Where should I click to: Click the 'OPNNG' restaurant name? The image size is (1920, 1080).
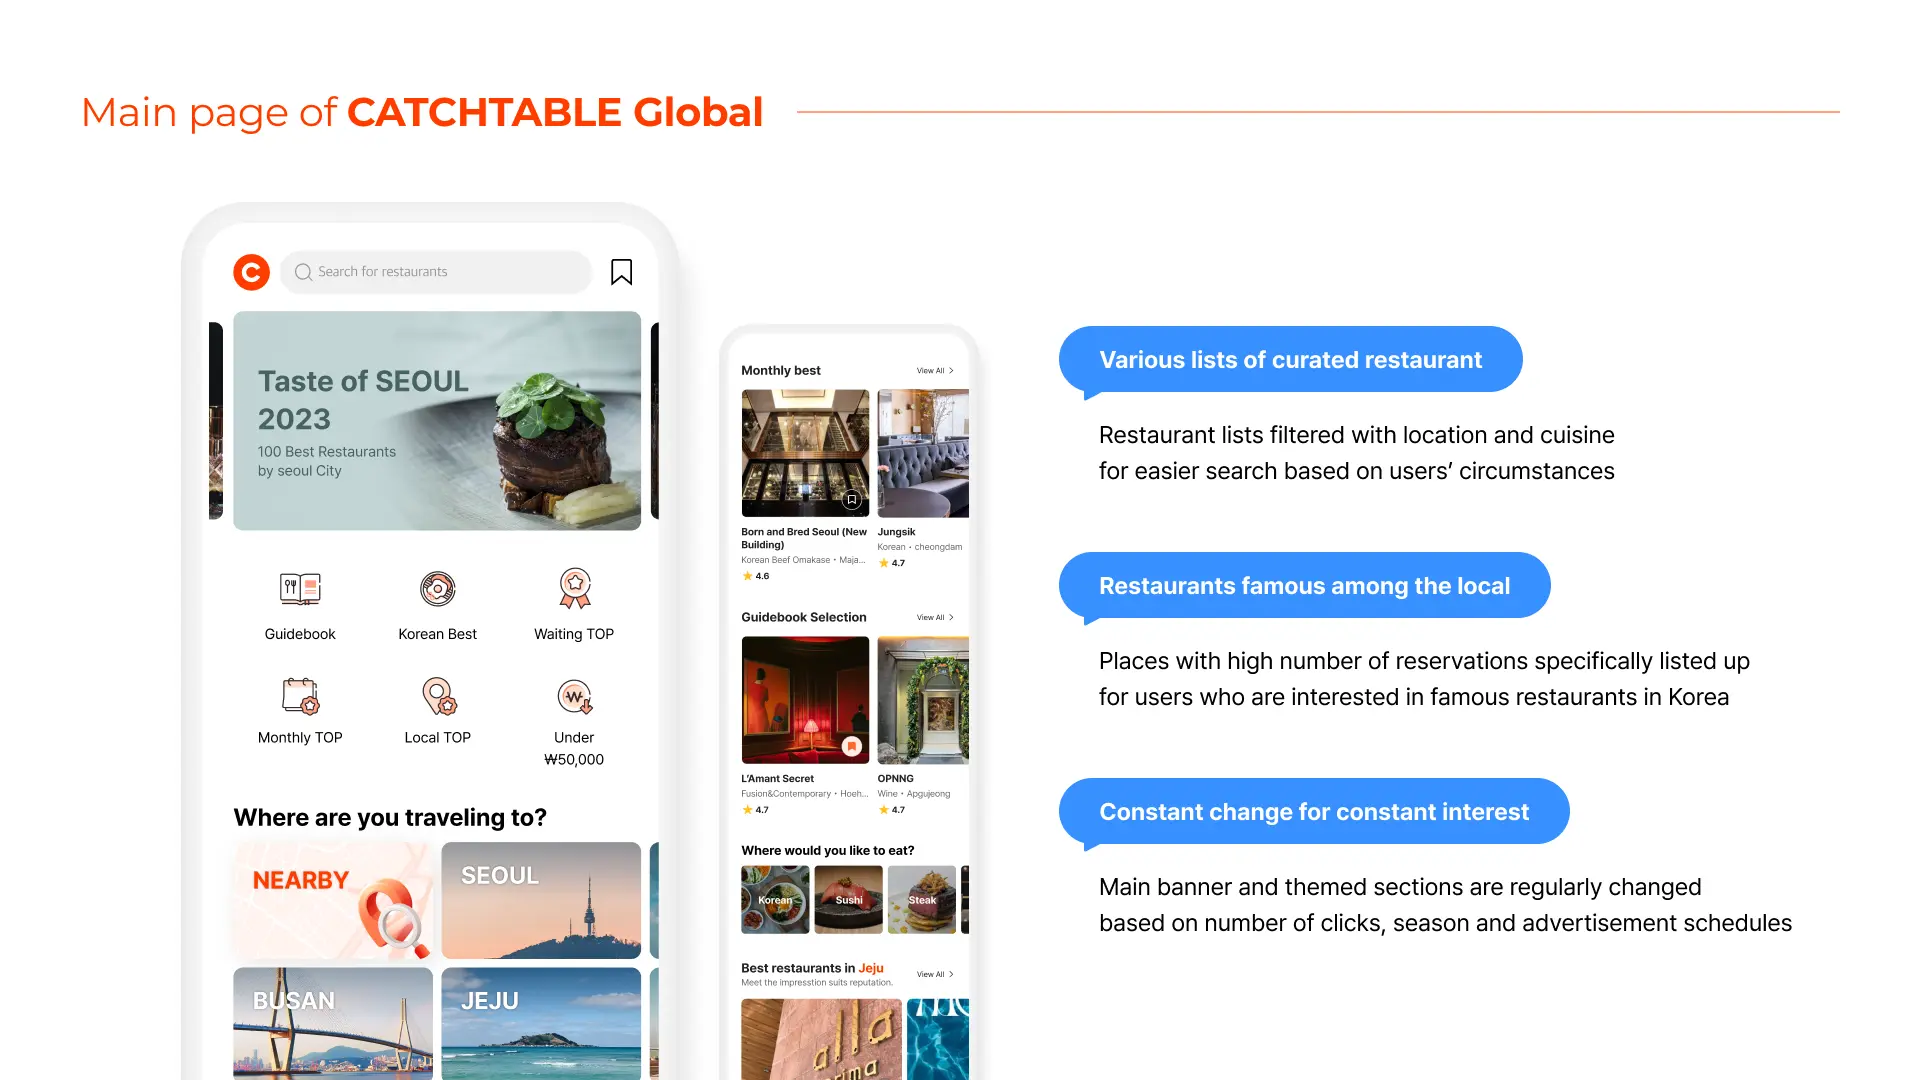click(895, 779)
